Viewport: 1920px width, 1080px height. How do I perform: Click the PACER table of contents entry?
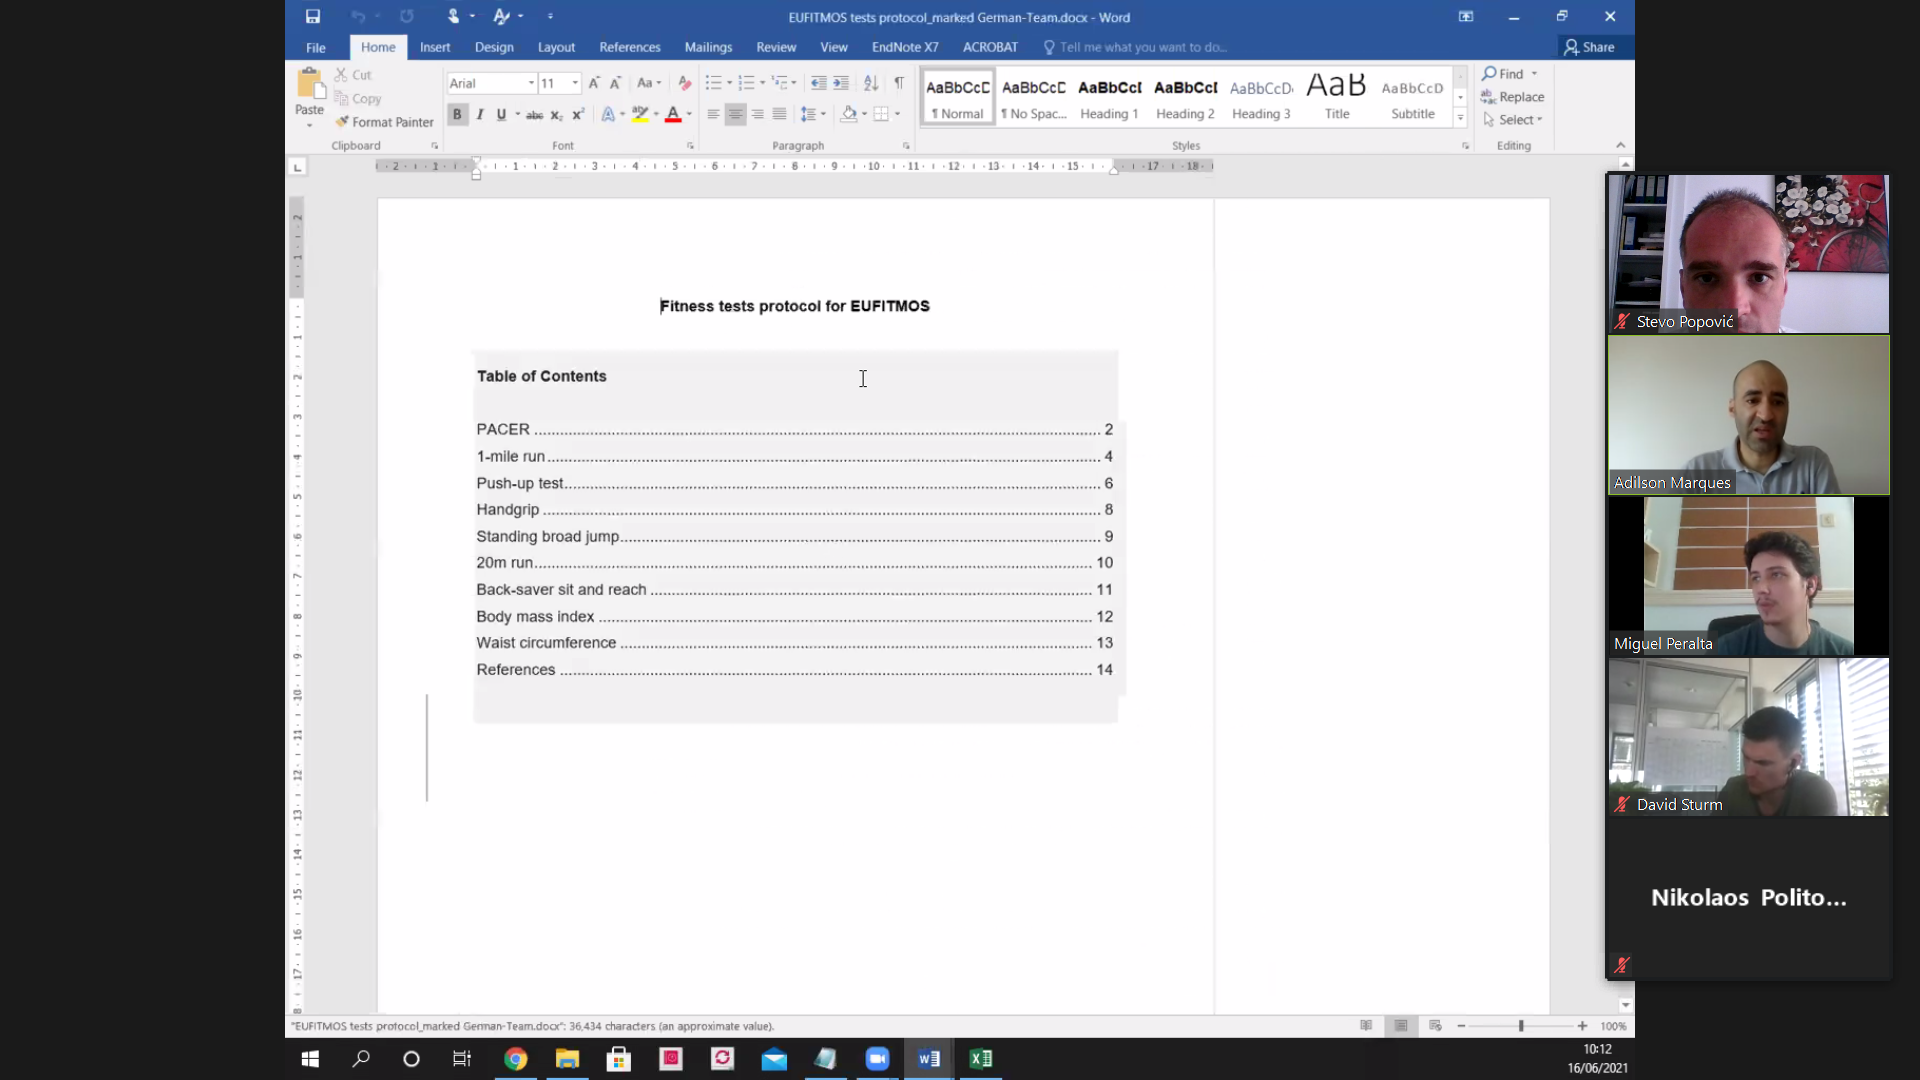(795, 429)
